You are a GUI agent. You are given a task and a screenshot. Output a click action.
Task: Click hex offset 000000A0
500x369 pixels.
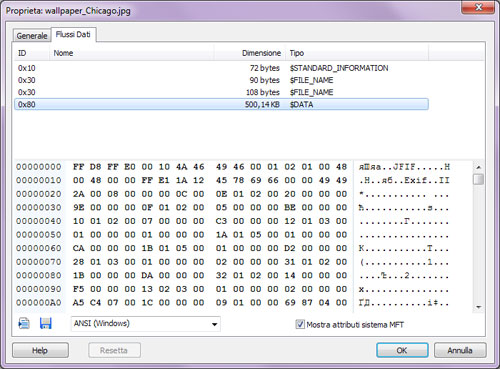point(39,303)
